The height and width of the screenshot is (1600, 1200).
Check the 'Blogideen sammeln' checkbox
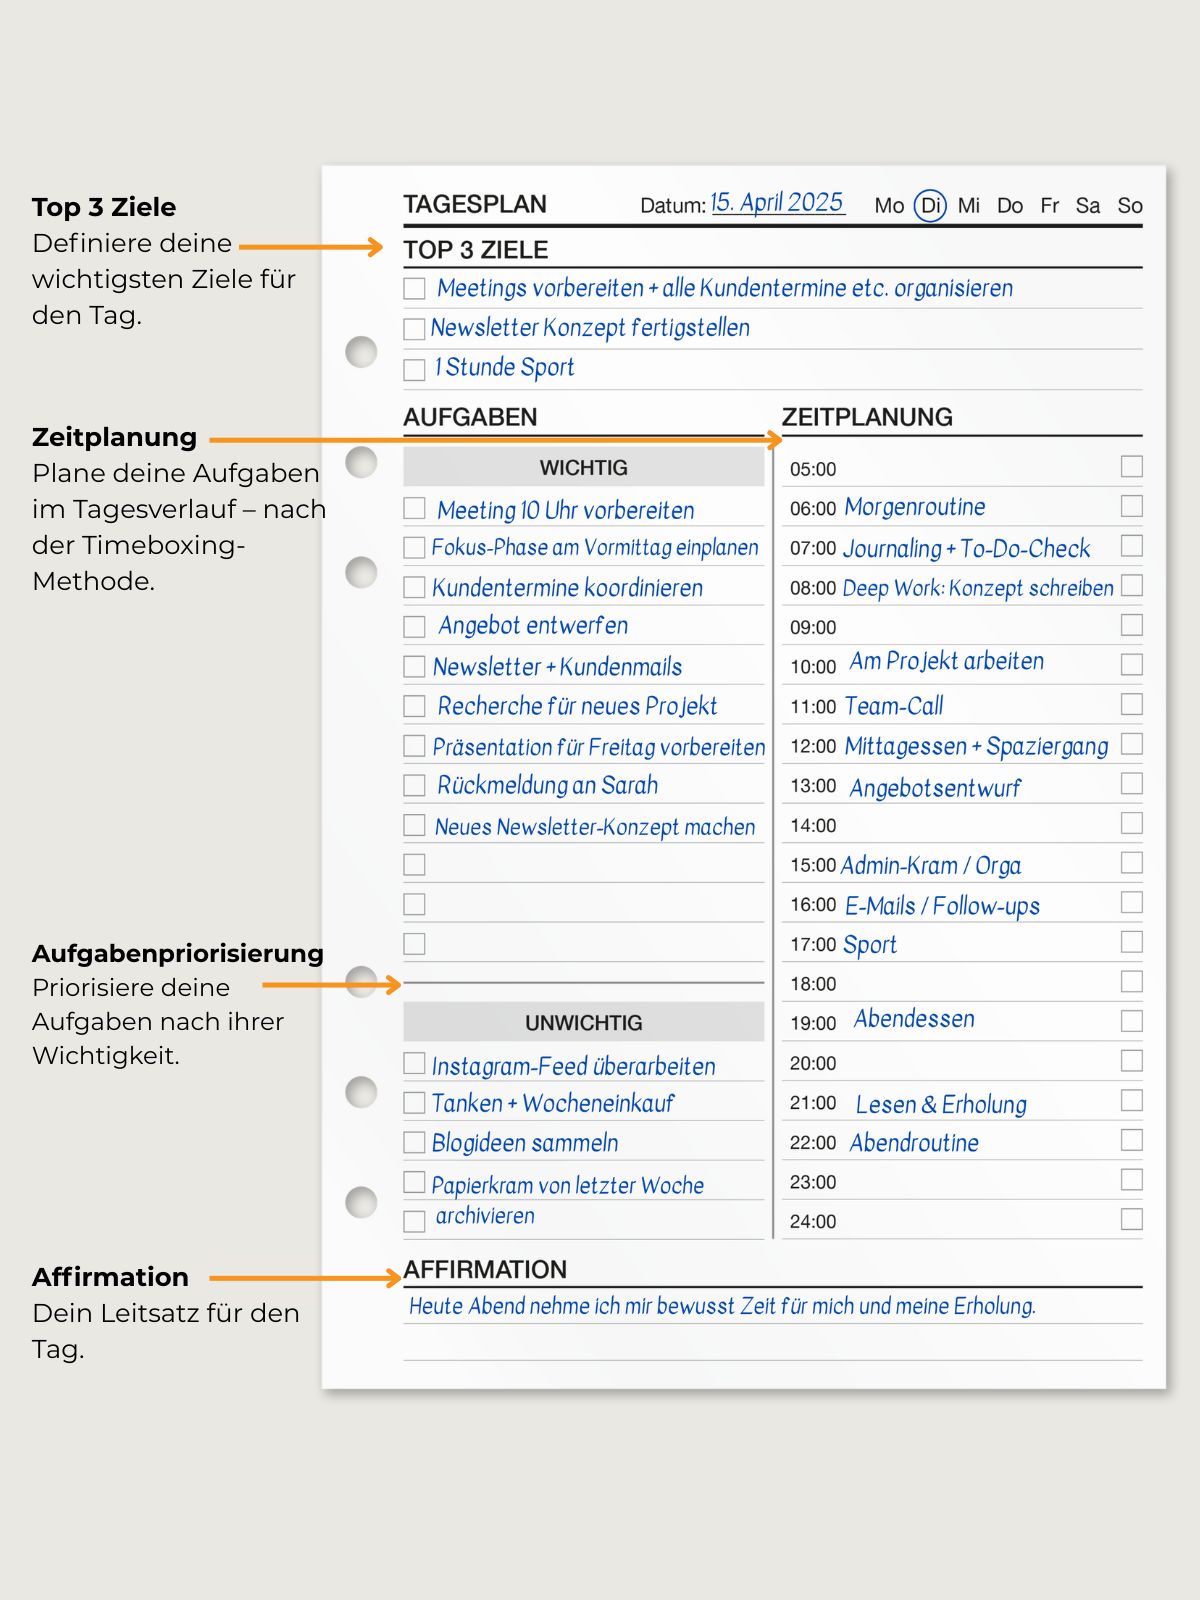[x=414, y=1142]
